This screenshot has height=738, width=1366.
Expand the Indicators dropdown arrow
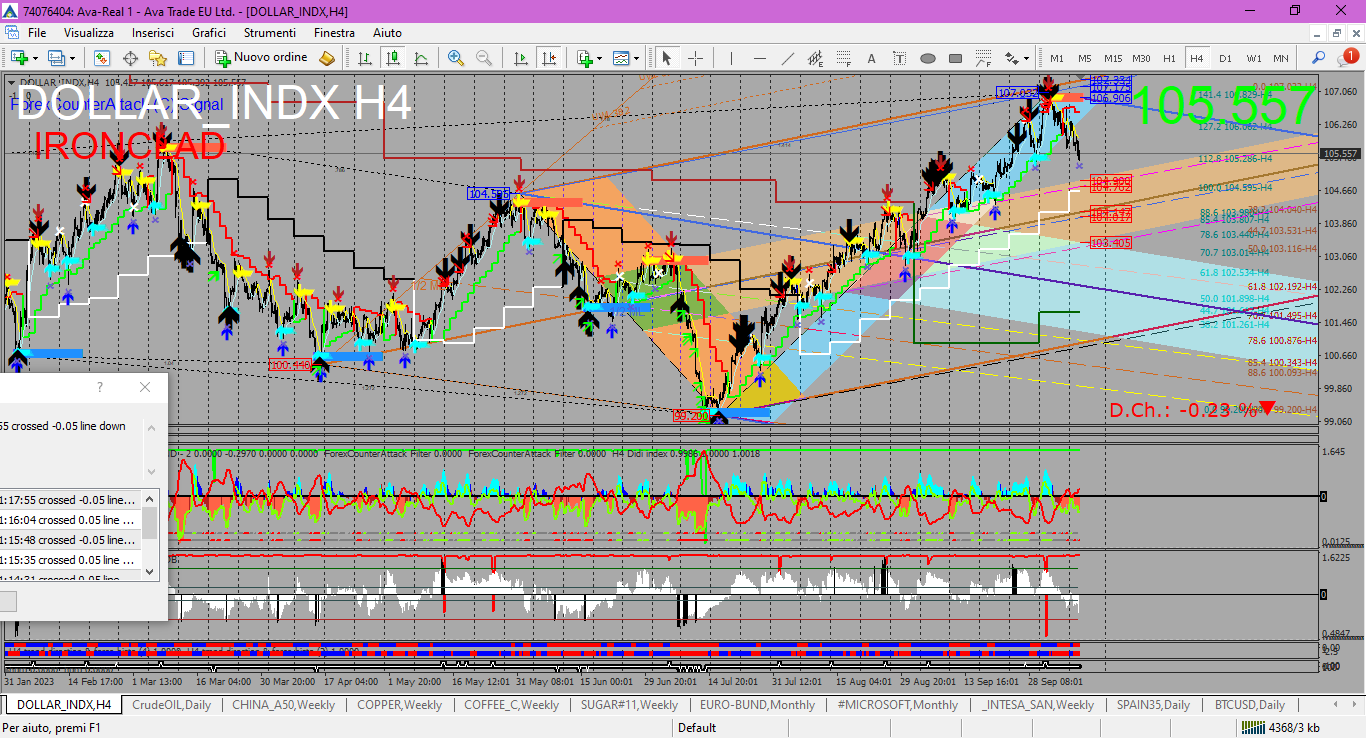coord(600,58)
